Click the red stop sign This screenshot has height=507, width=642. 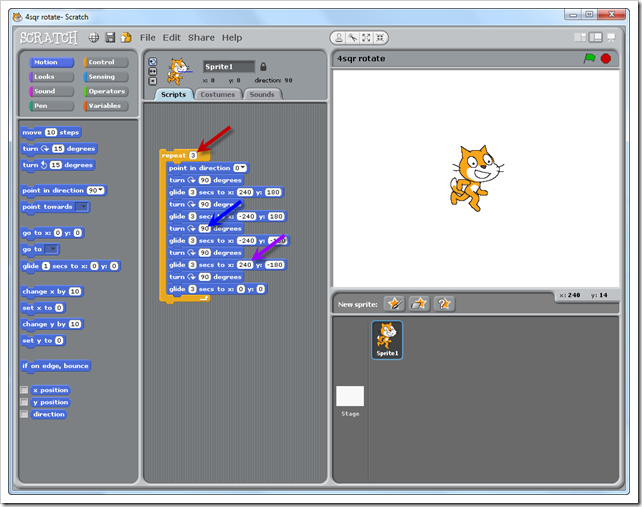tap(606, 59)
